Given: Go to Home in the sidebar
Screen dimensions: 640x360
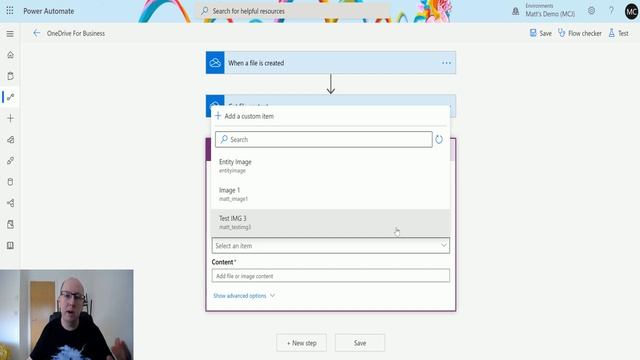Looking at the screenshot, I should tap(10, 55).
